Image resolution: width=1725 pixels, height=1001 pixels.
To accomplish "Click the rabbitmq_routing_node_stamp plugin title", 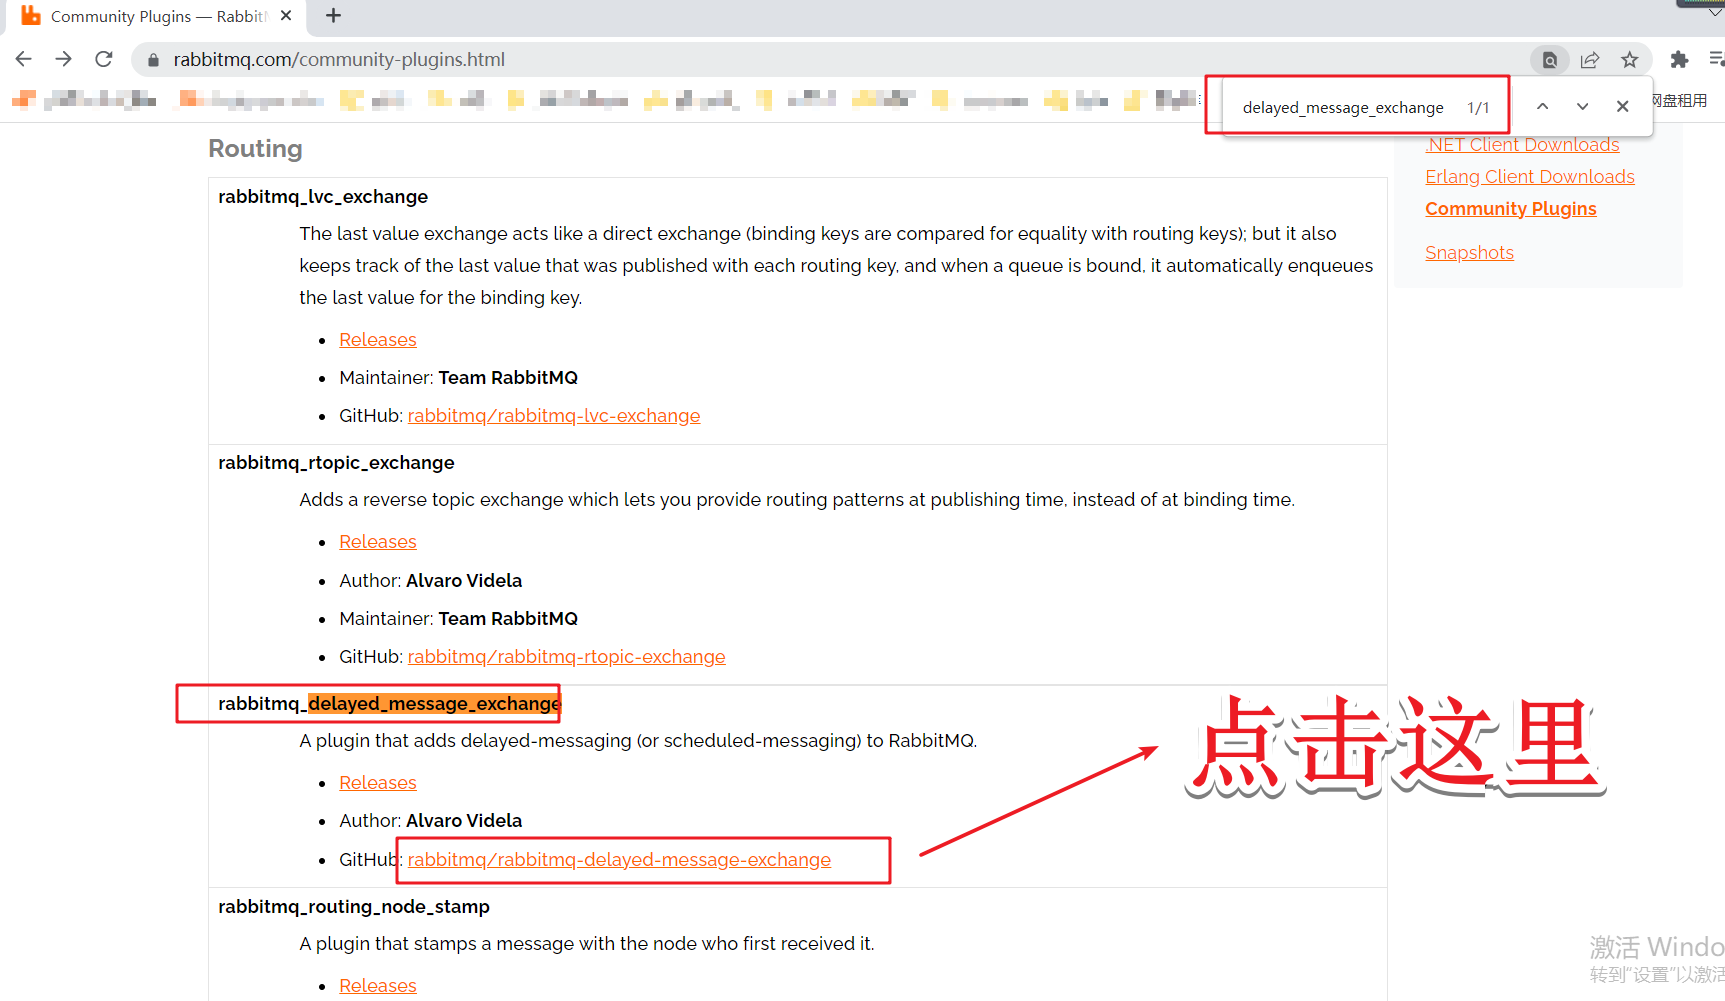I will pyautogui.click(x=354, y=907).
